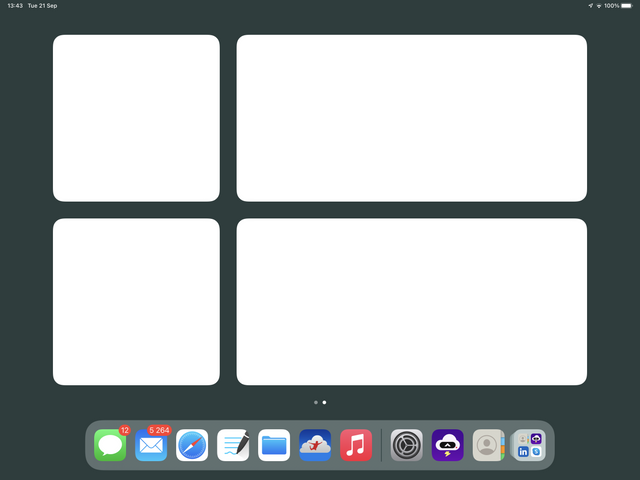Launch the cloud with red airplane app
The image size is (640, 480).
tap(315, 445)
